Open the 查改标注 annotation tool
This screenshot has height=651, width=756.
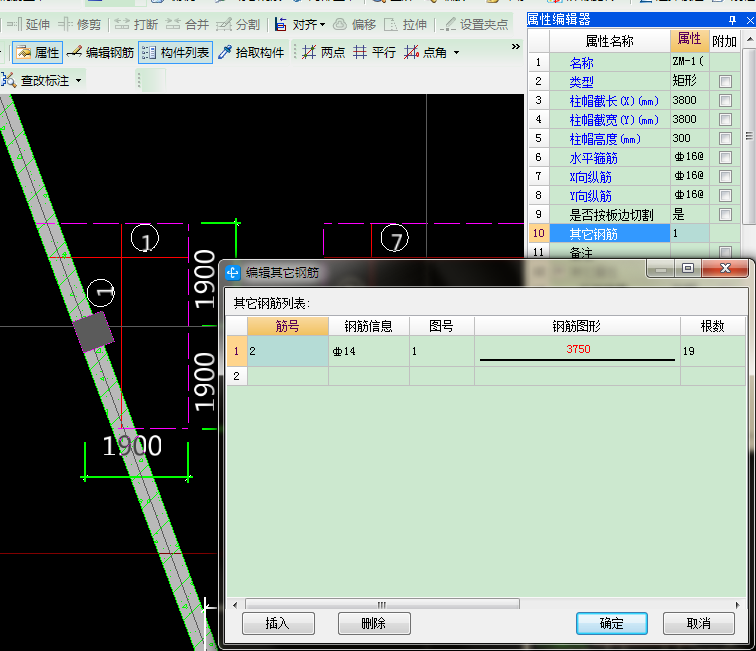point(36,80)
